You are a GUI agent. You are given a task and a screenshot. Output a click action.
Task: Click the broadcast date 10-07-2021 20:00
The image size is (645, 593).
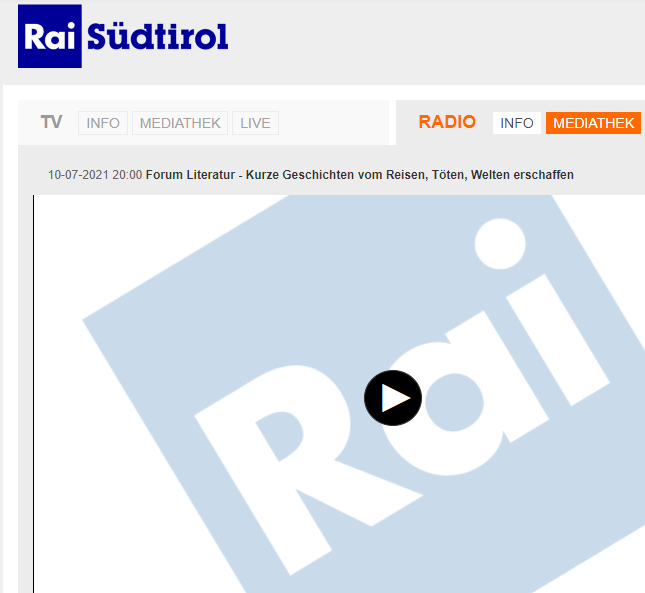coord(95,175)
